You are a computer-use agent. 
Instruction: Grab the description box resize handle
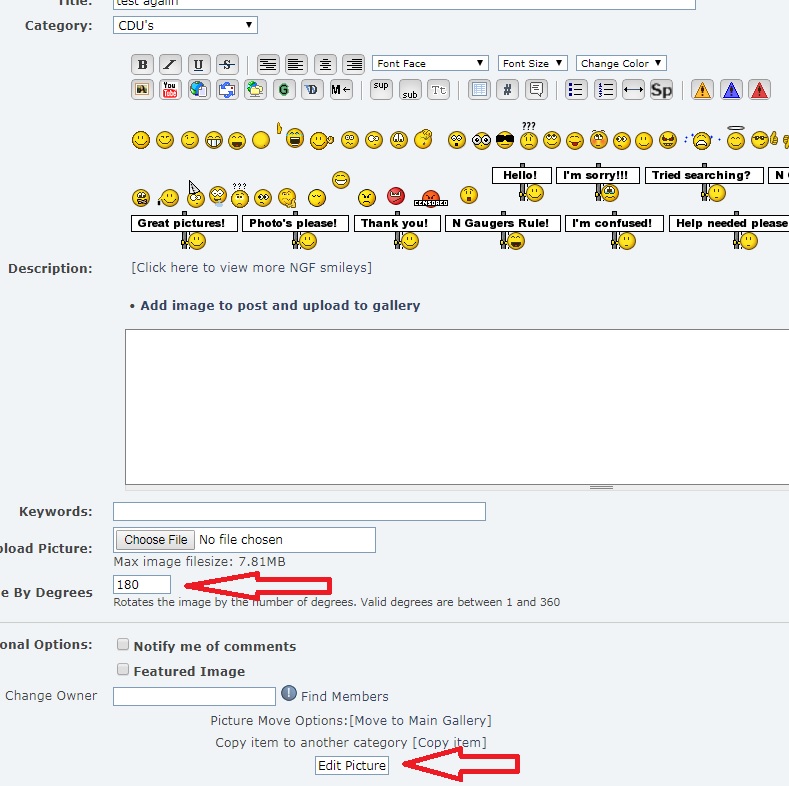[601, 487]
